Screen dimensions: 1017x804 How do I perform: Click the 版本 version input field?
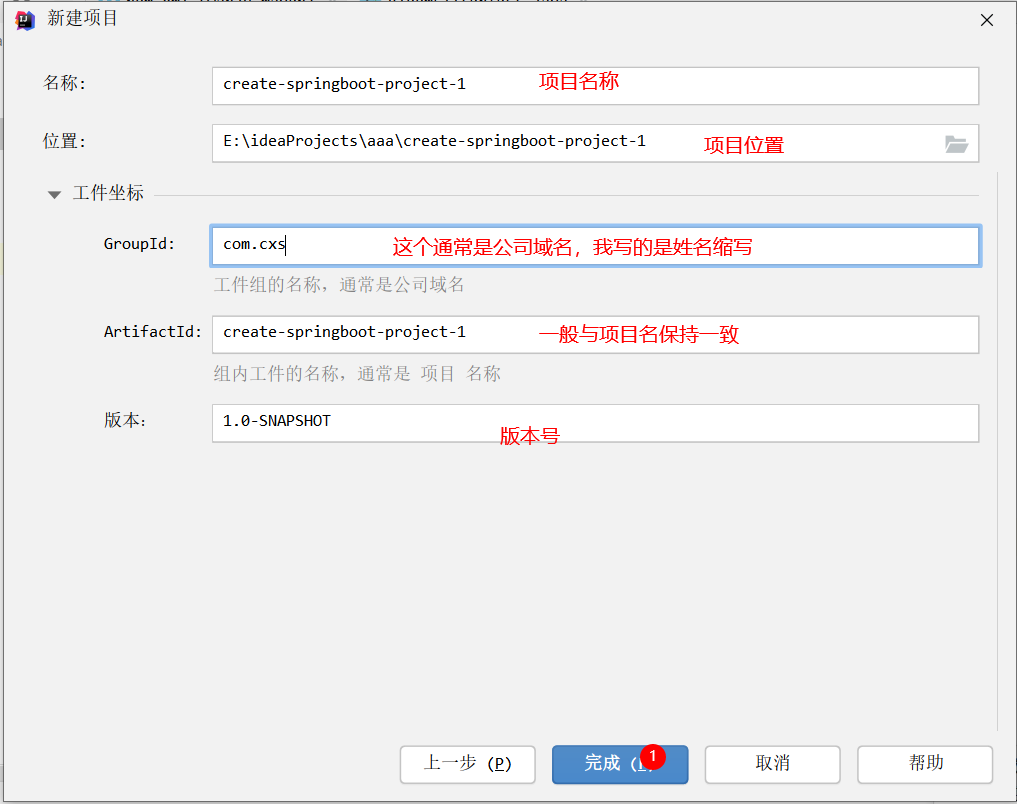point(595,423)
